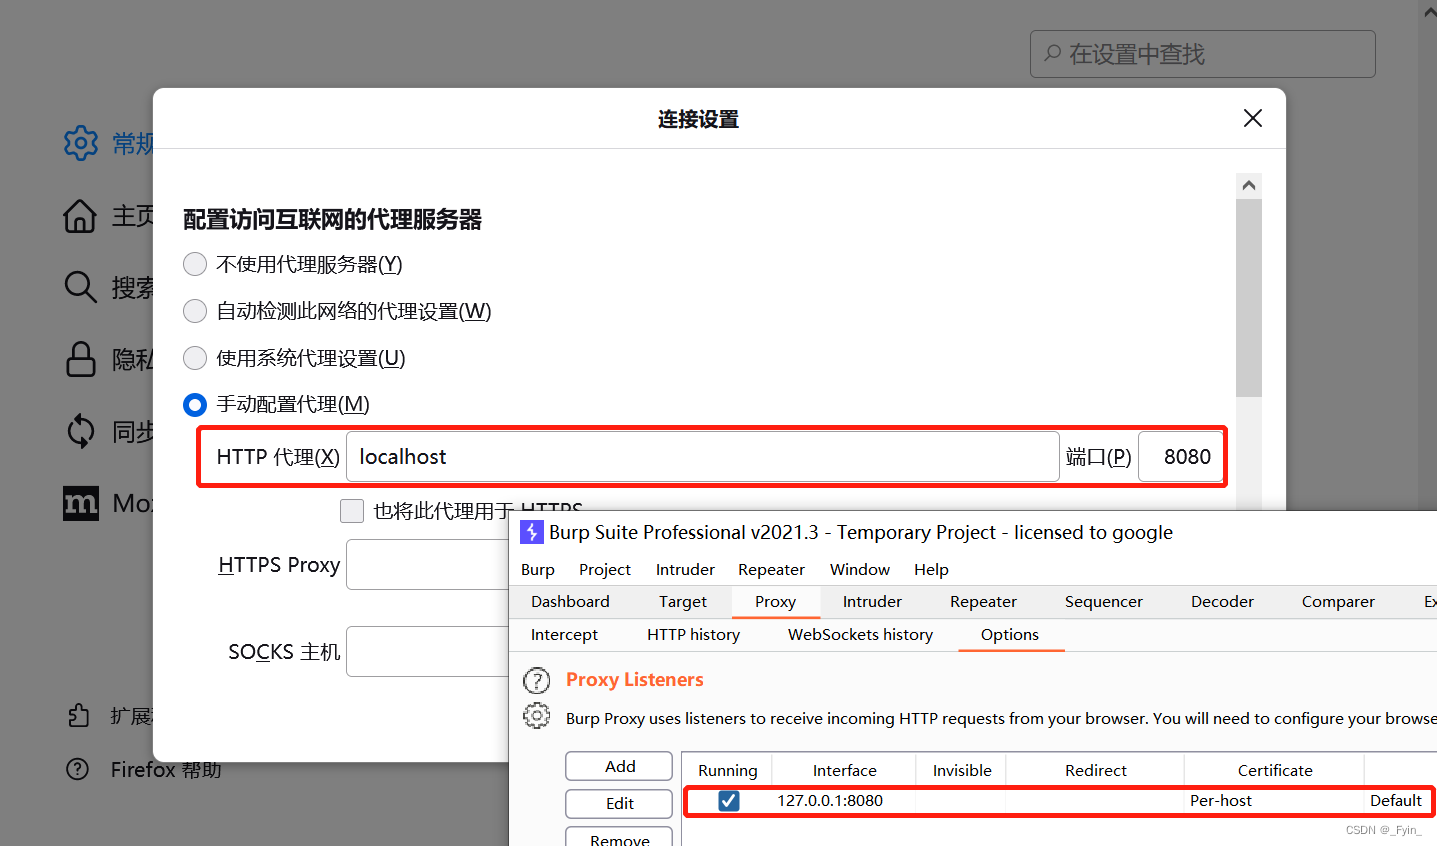Open Sync settings icon in sidebar
1437x846 pixels.
click(80, 431)
